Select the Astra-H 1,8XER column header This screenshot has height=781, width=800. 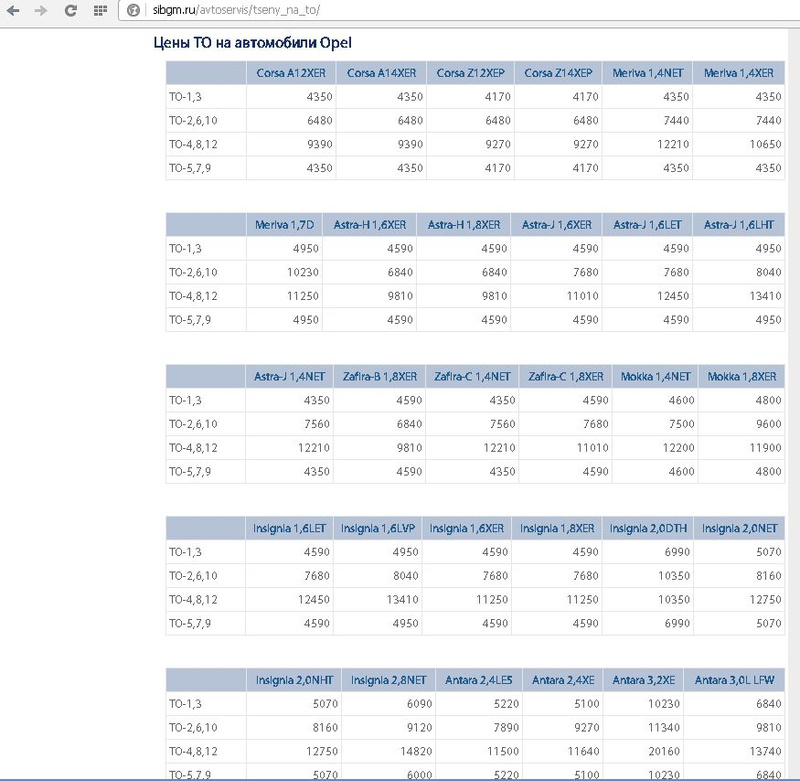click(x=464, y=225)
